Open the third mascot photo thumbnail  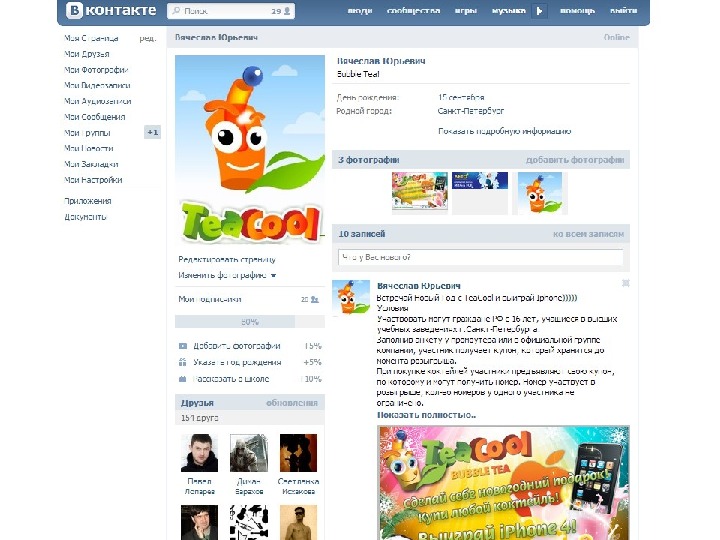(x=540, y=193)
